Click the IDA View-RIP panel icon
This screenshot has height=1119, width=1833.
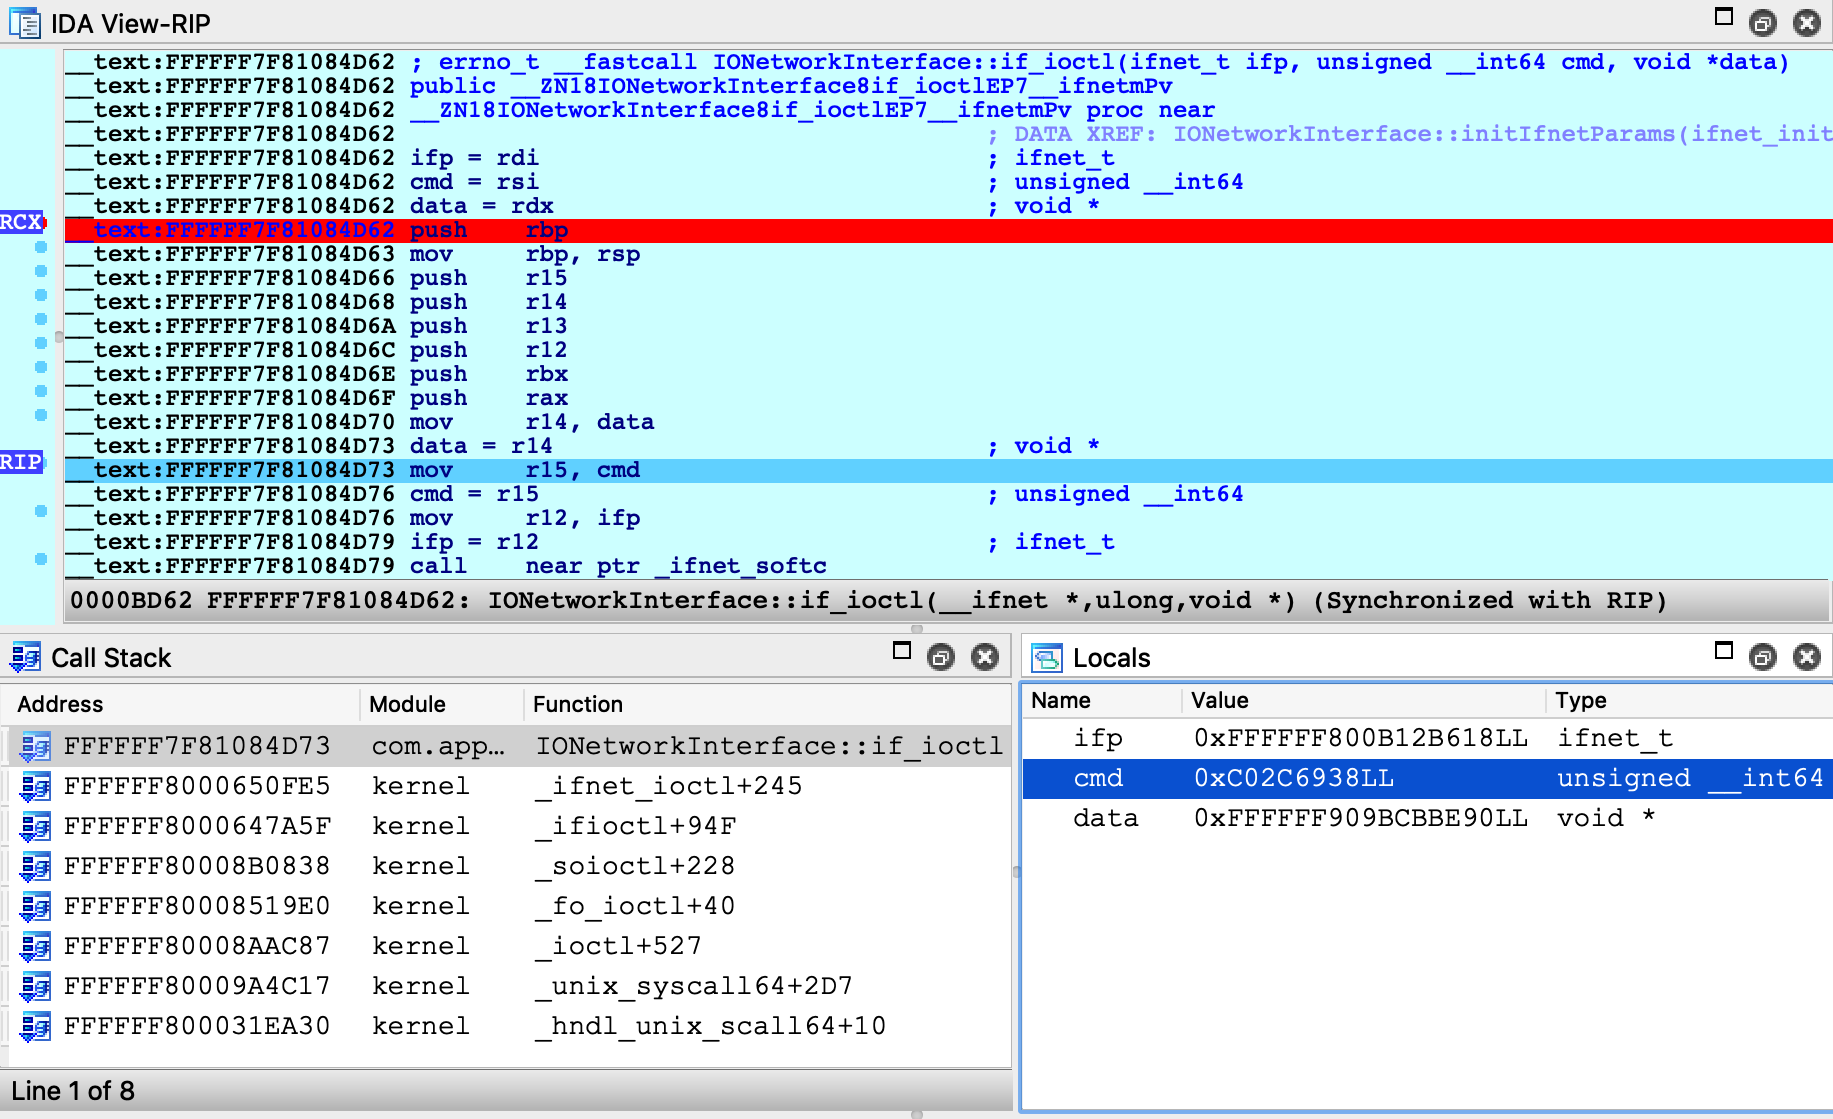click(x=24, y=23)
